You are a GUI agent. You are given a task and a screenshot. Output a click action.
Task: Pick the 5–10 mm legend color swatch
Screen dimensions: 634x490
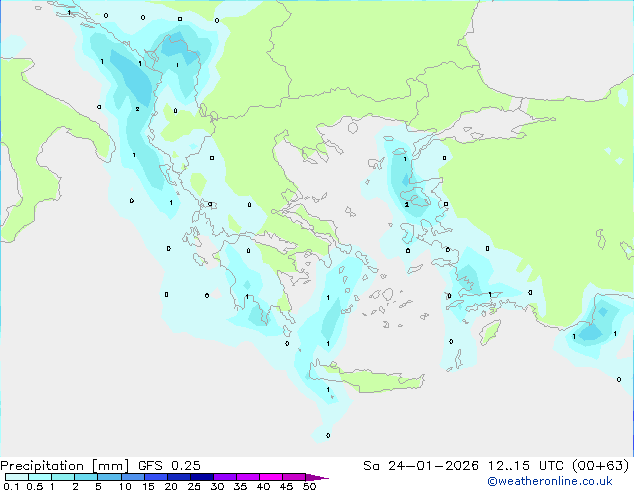tap(109, 477)
